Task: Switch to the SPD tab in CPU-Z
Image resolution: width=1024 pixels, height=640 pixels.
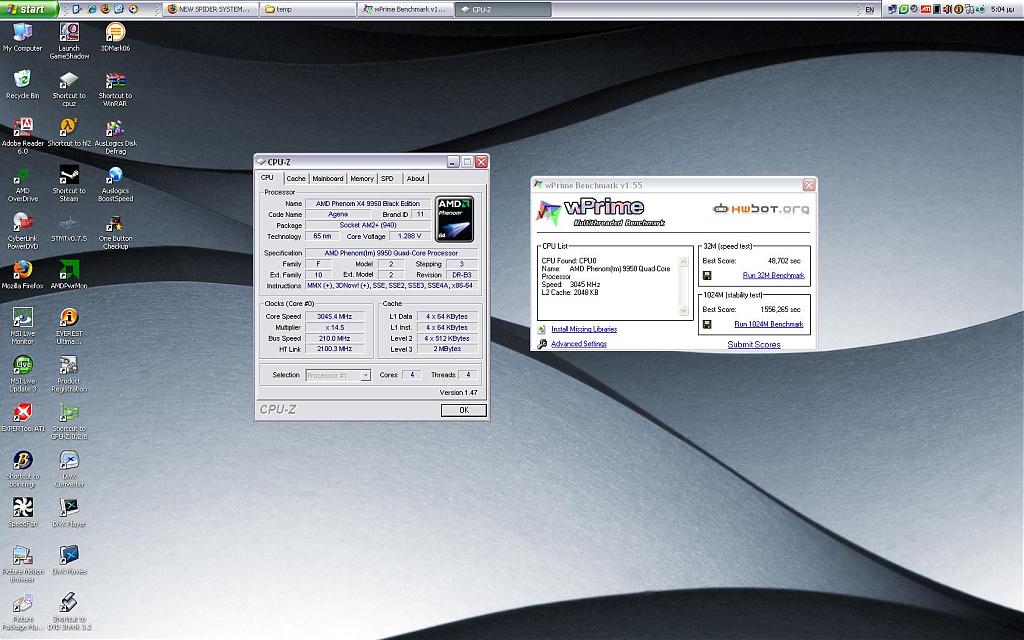Action: coord(387,178)
